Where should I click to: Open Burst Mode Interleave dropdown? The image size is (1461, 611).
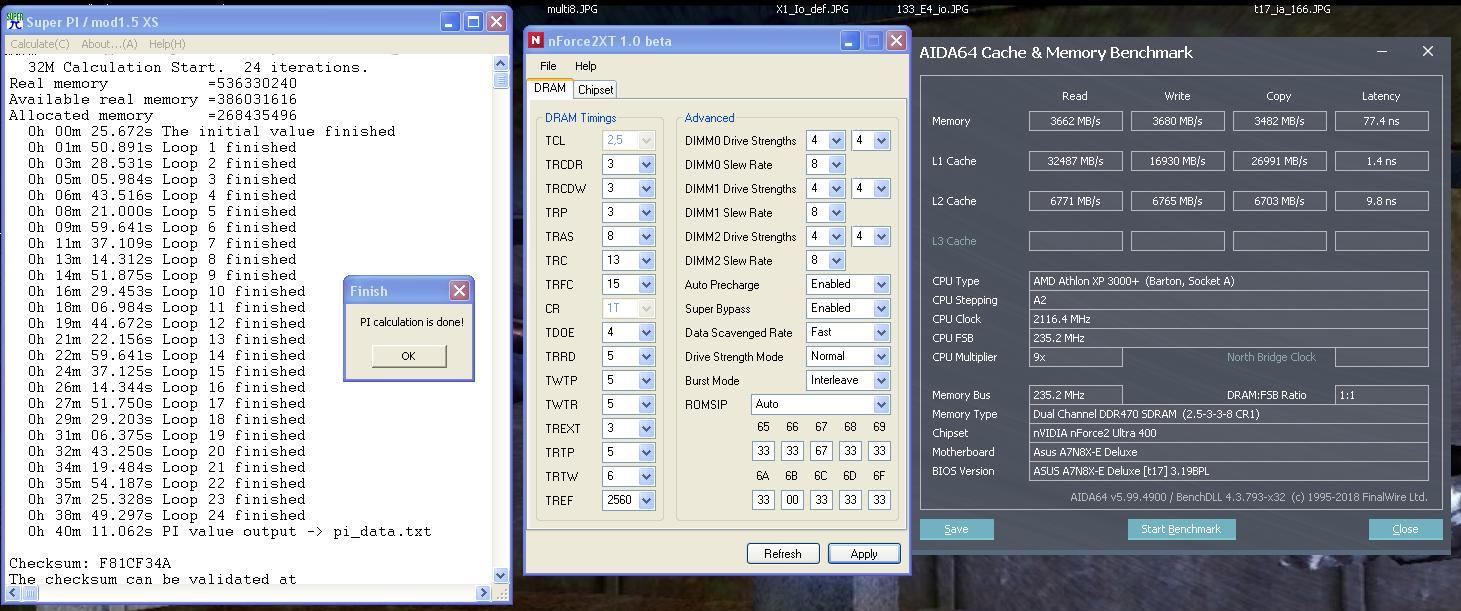coord(881,381)
